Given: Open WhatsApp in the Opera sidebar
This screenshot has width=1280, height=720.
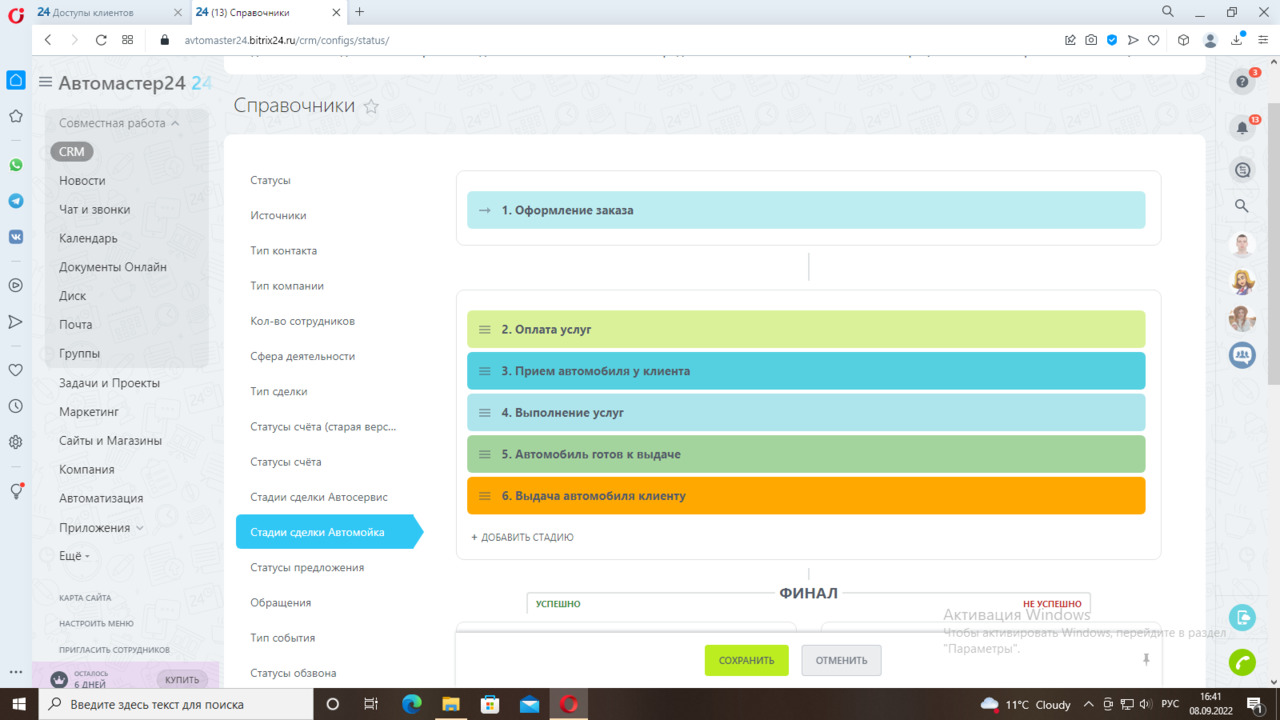Looking at the screenshot, I should (x=16, y=165).
